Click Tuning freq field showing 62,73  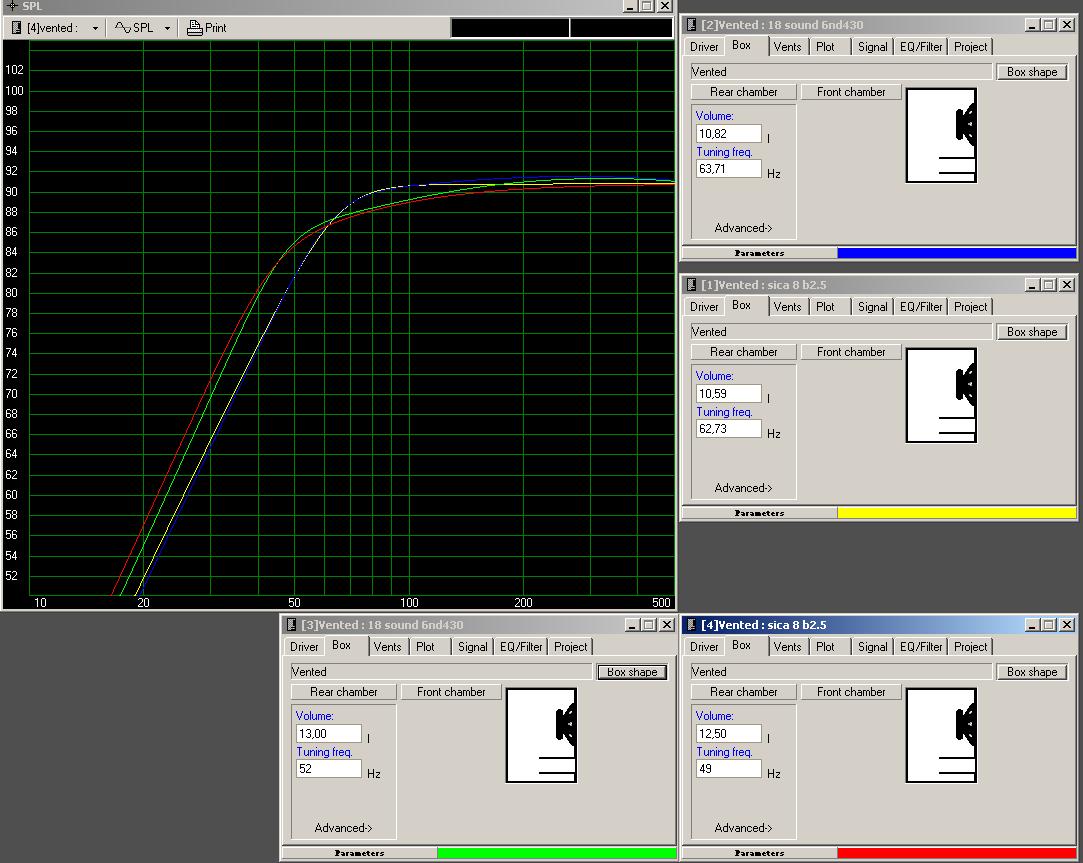[729, 428]
